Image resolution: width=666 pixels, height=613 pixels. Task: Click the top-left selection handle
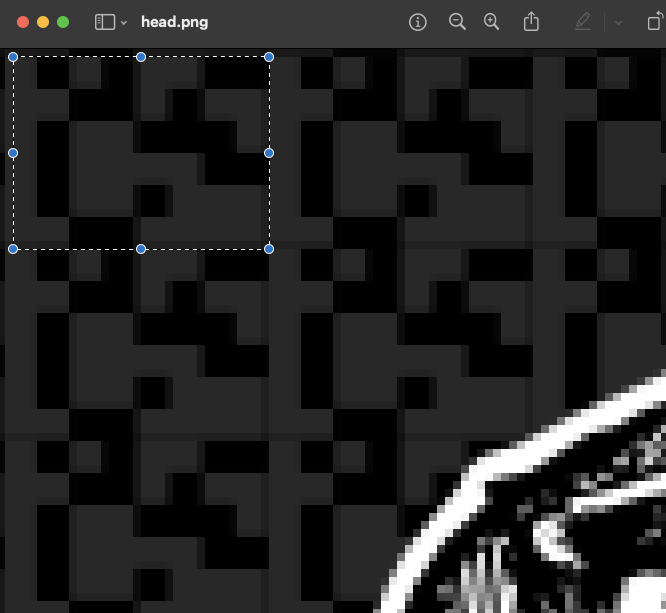[x=13, y=57]
